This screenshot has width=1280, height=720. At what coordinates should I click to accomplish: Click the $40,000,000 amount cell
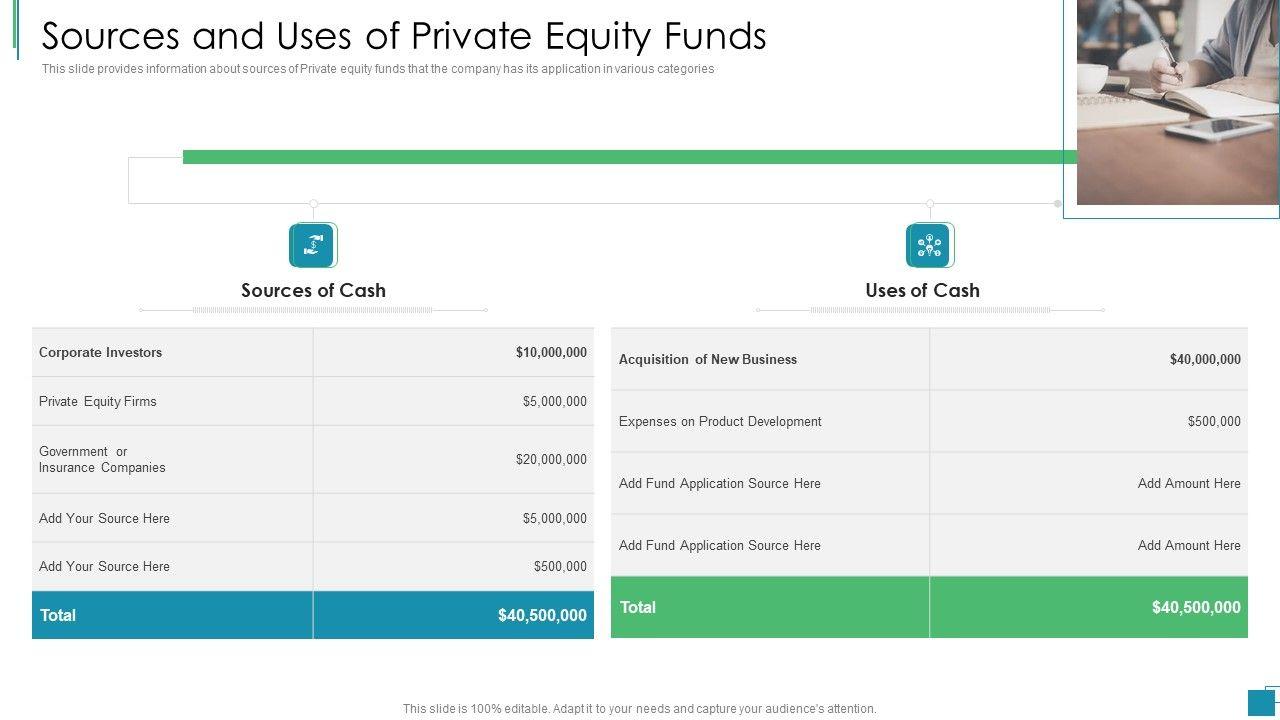pyautogui.click(x=1205, y=359)
